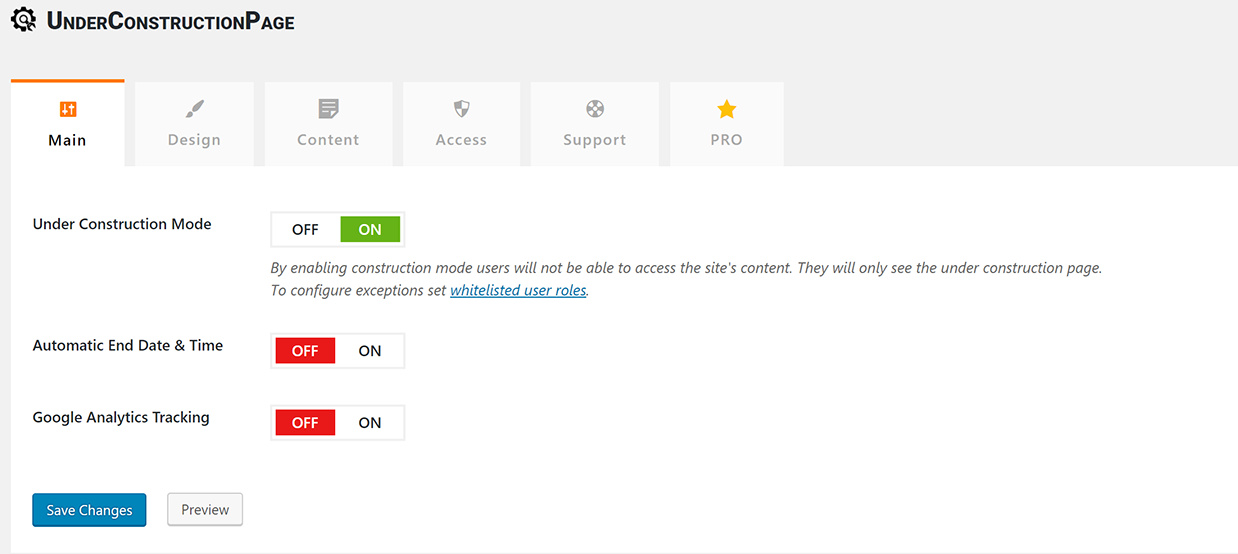The image size is (1238, 554).
Task: Select ON for Under Construction Mode
Action: 370,230
